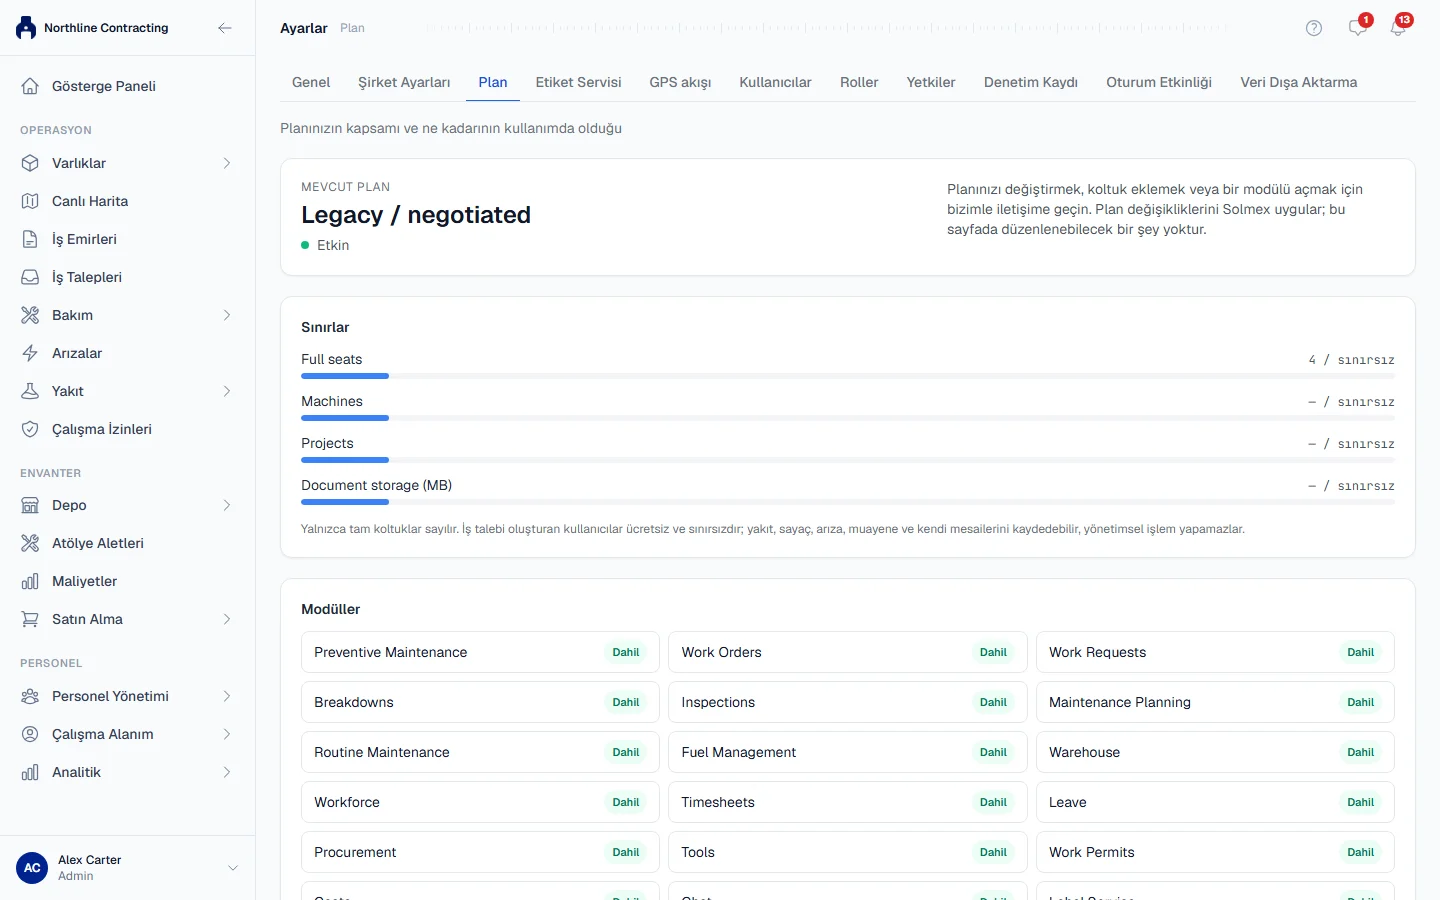Expand the Yakıt submenu chevron

[x=227, y=391]
